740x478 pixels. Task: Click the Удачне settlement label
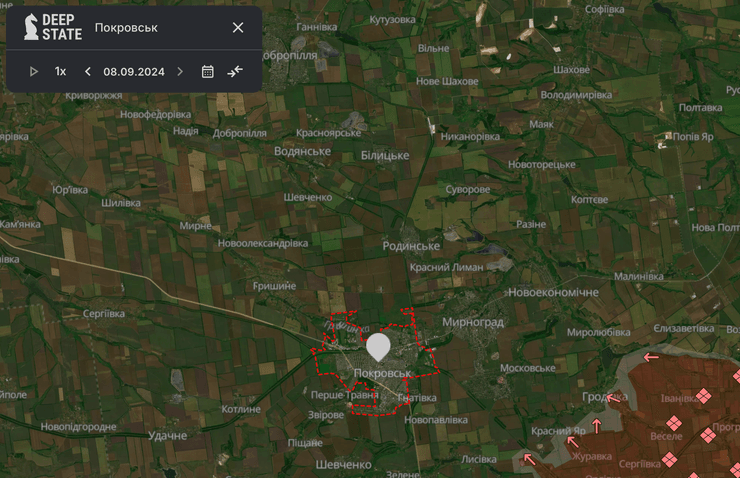point(167,435)
